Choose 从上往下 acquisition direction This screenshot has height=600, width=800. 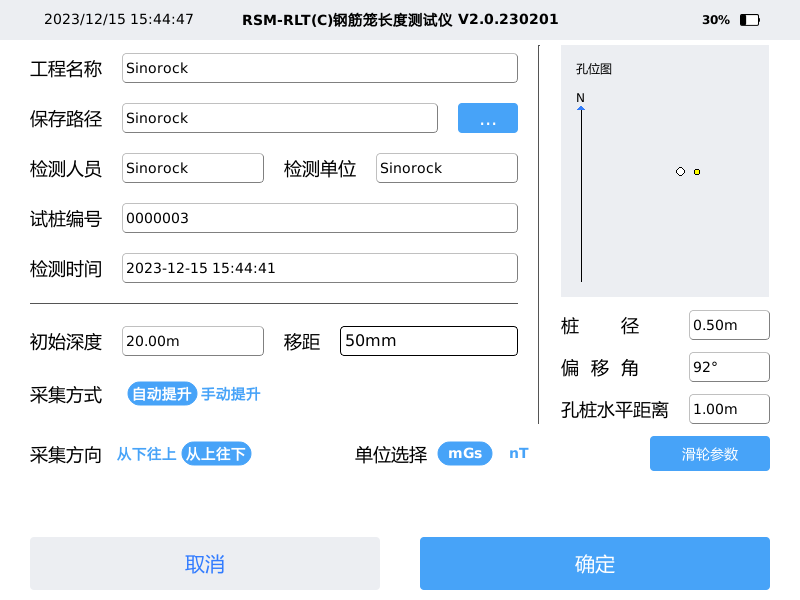click(x=216, y=454)
